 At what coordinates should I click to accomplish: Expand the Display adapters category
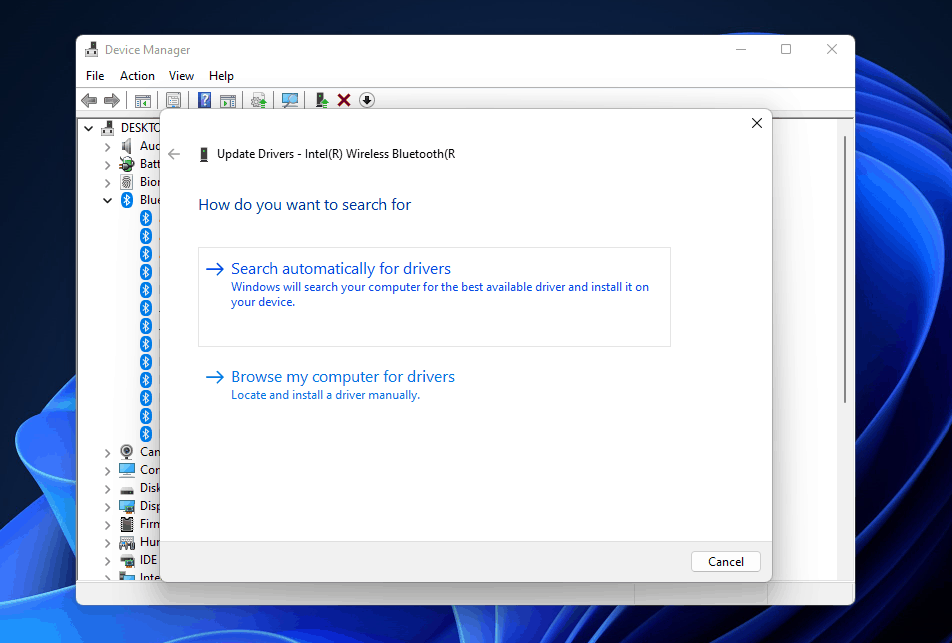tap(107, 505)
